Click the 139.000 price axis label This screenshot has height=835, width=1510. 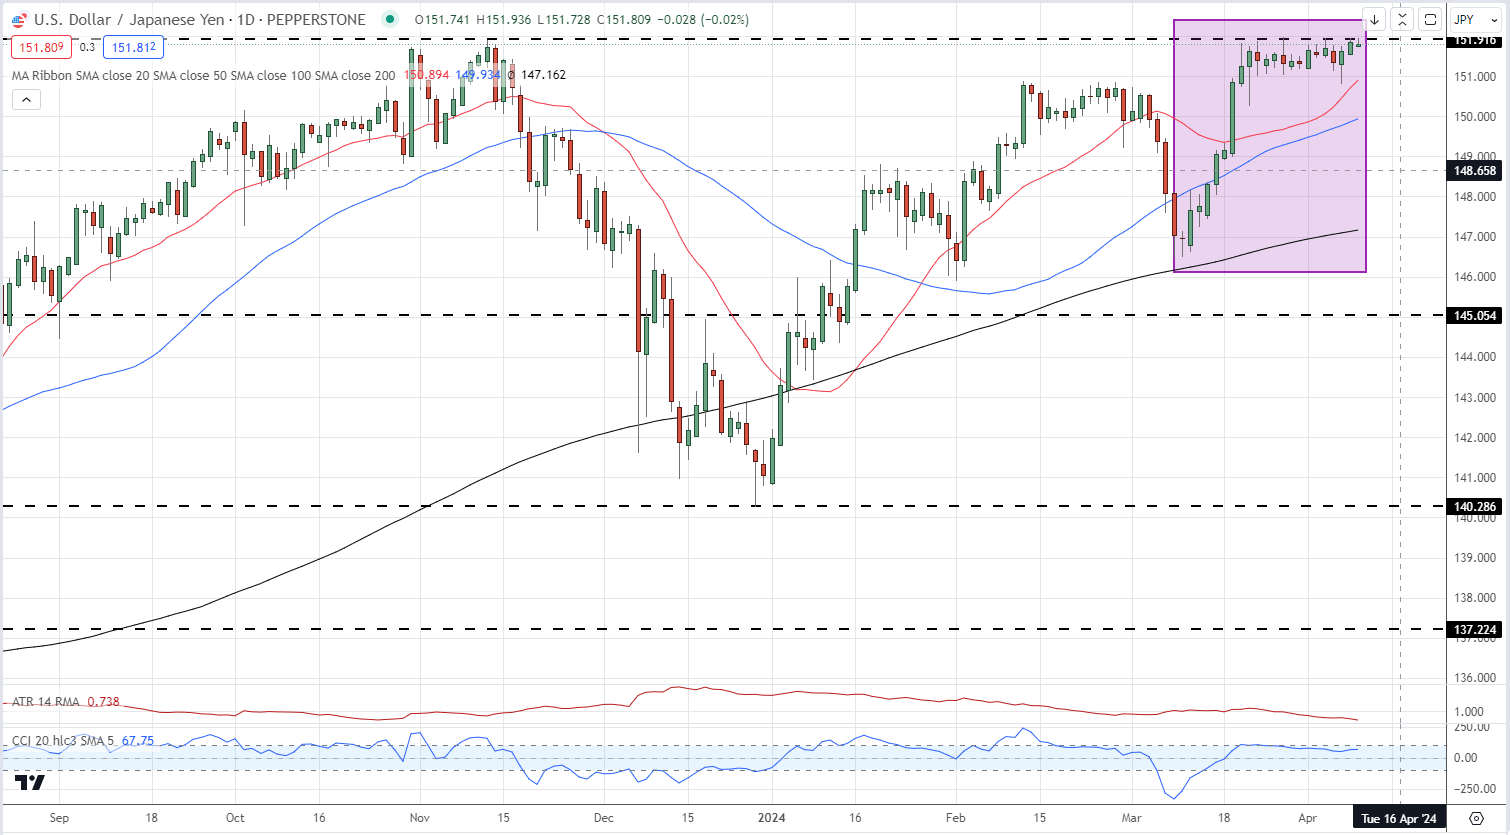point(1476,558)
